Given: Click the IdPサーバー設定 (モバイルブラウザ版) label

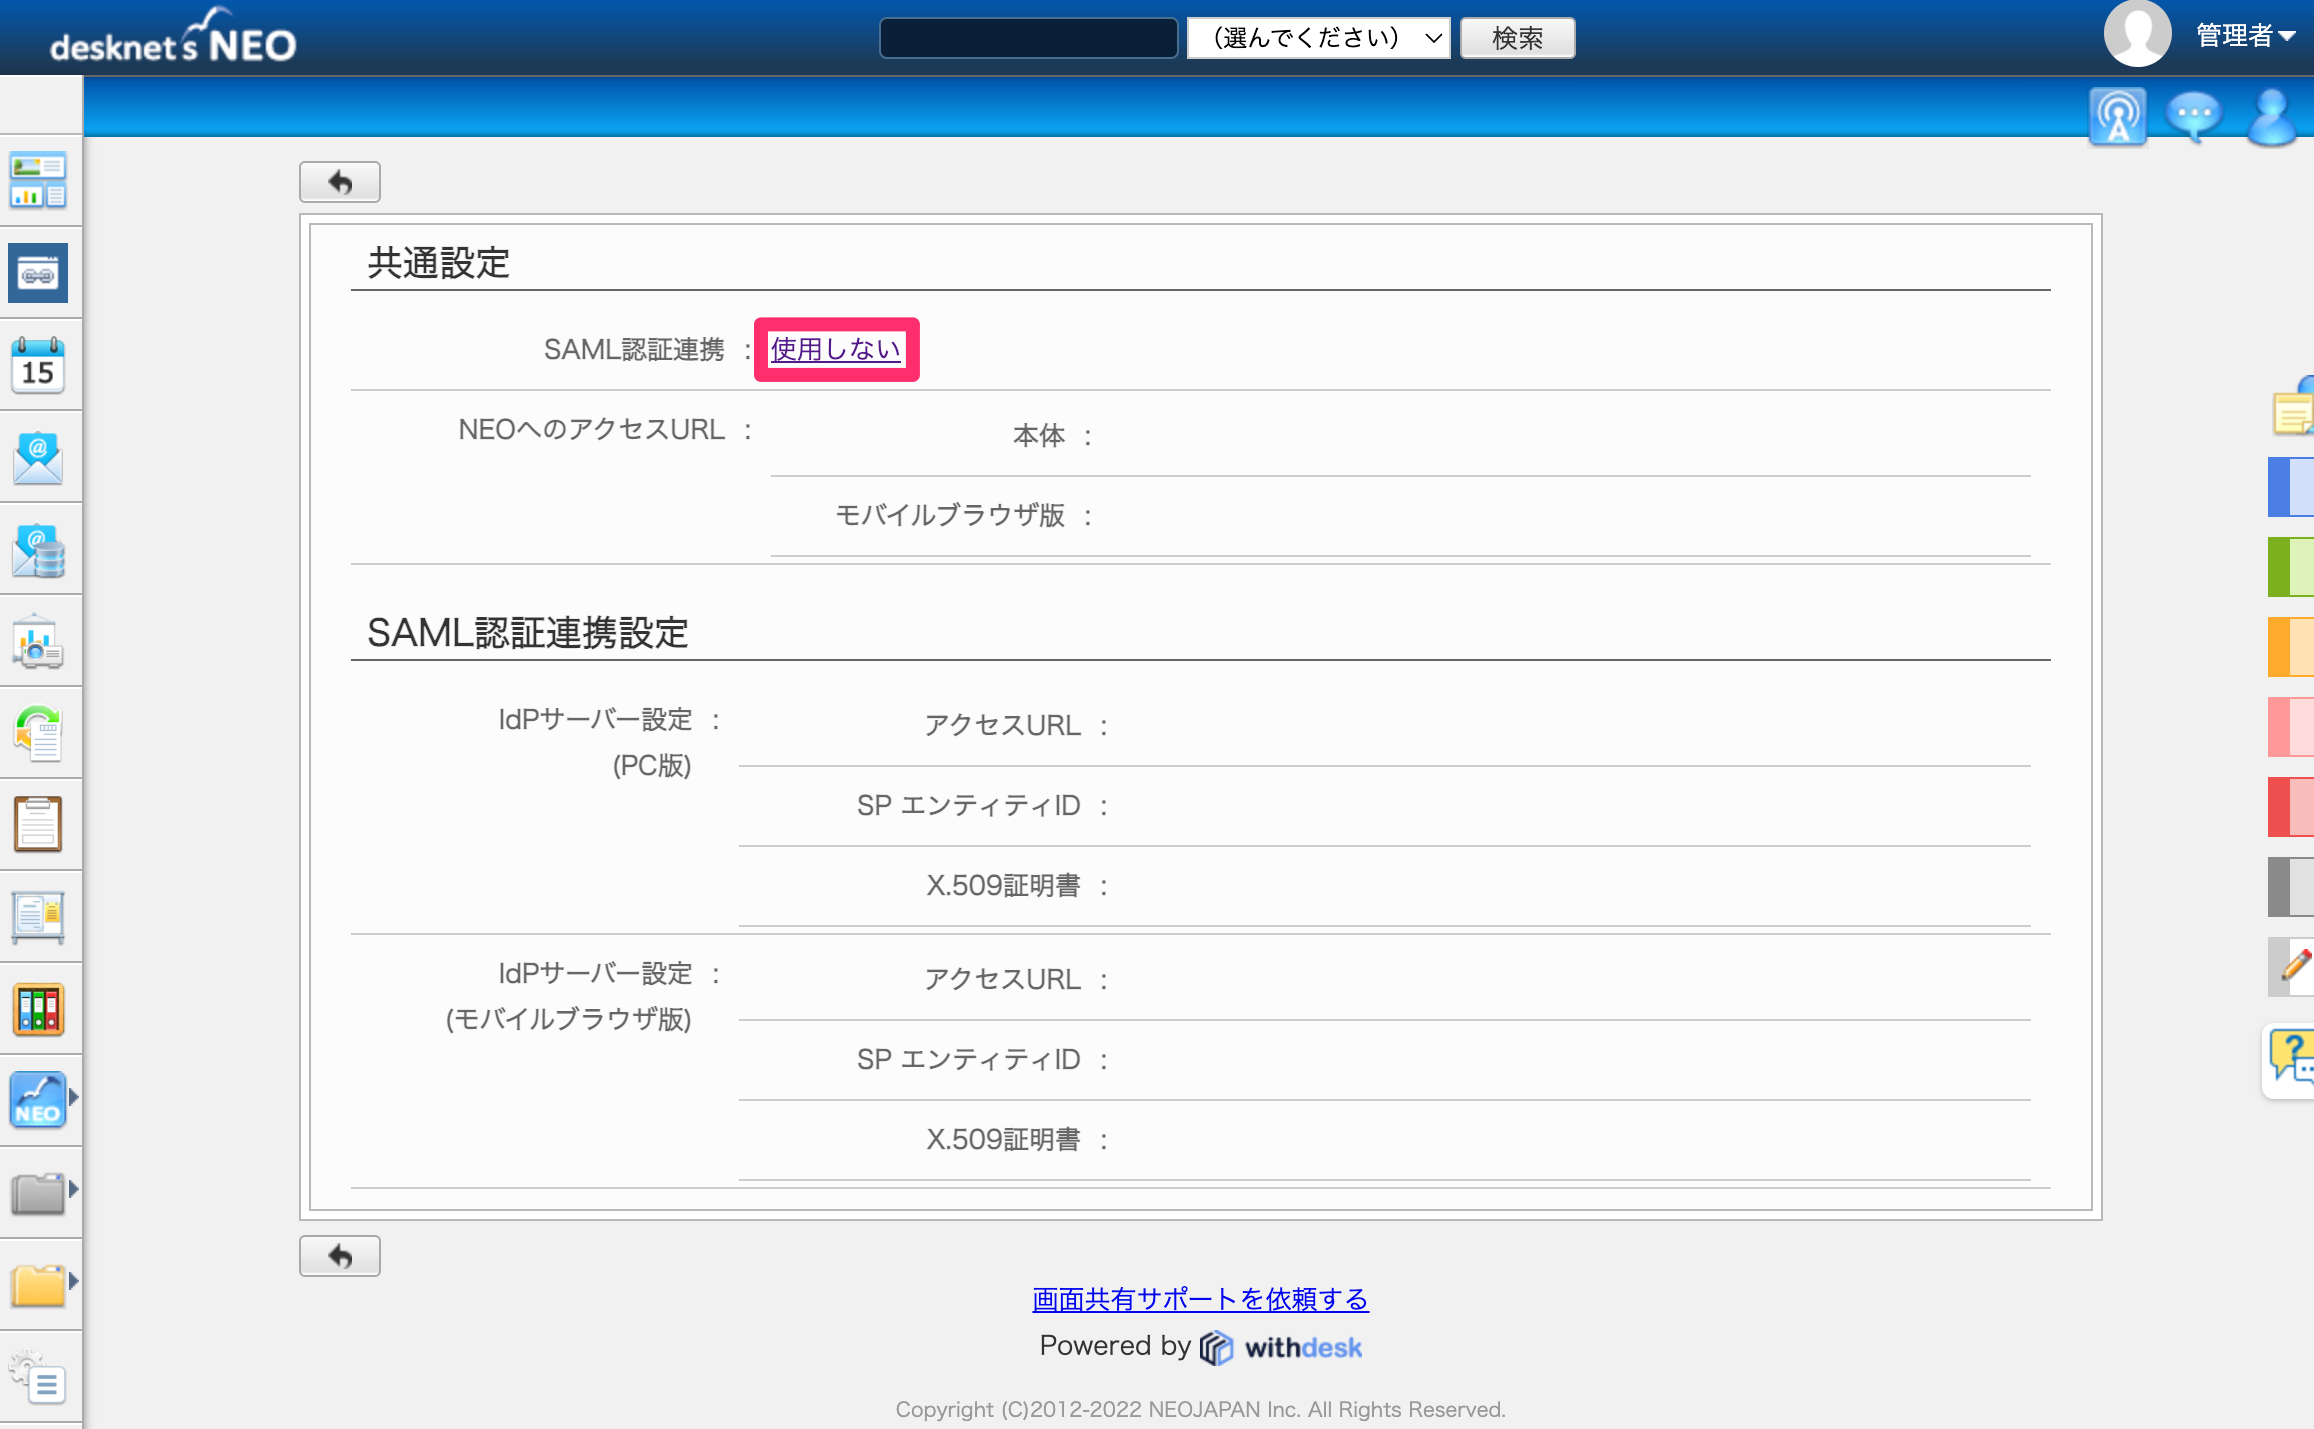Looking at the screenshot, I should coord(569,996).
